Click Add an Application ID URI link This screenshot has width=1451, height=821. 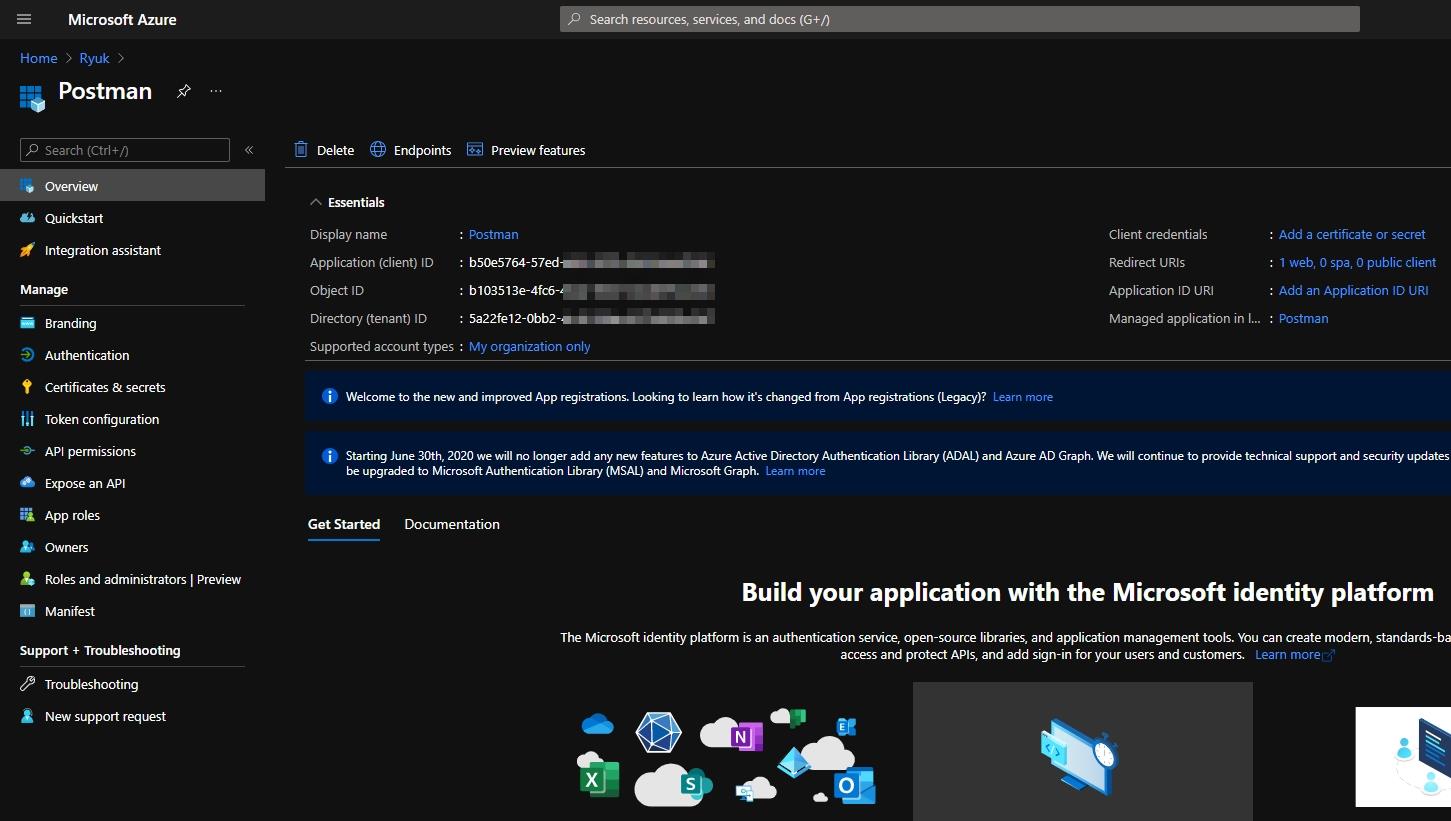tap(1354, 290)
